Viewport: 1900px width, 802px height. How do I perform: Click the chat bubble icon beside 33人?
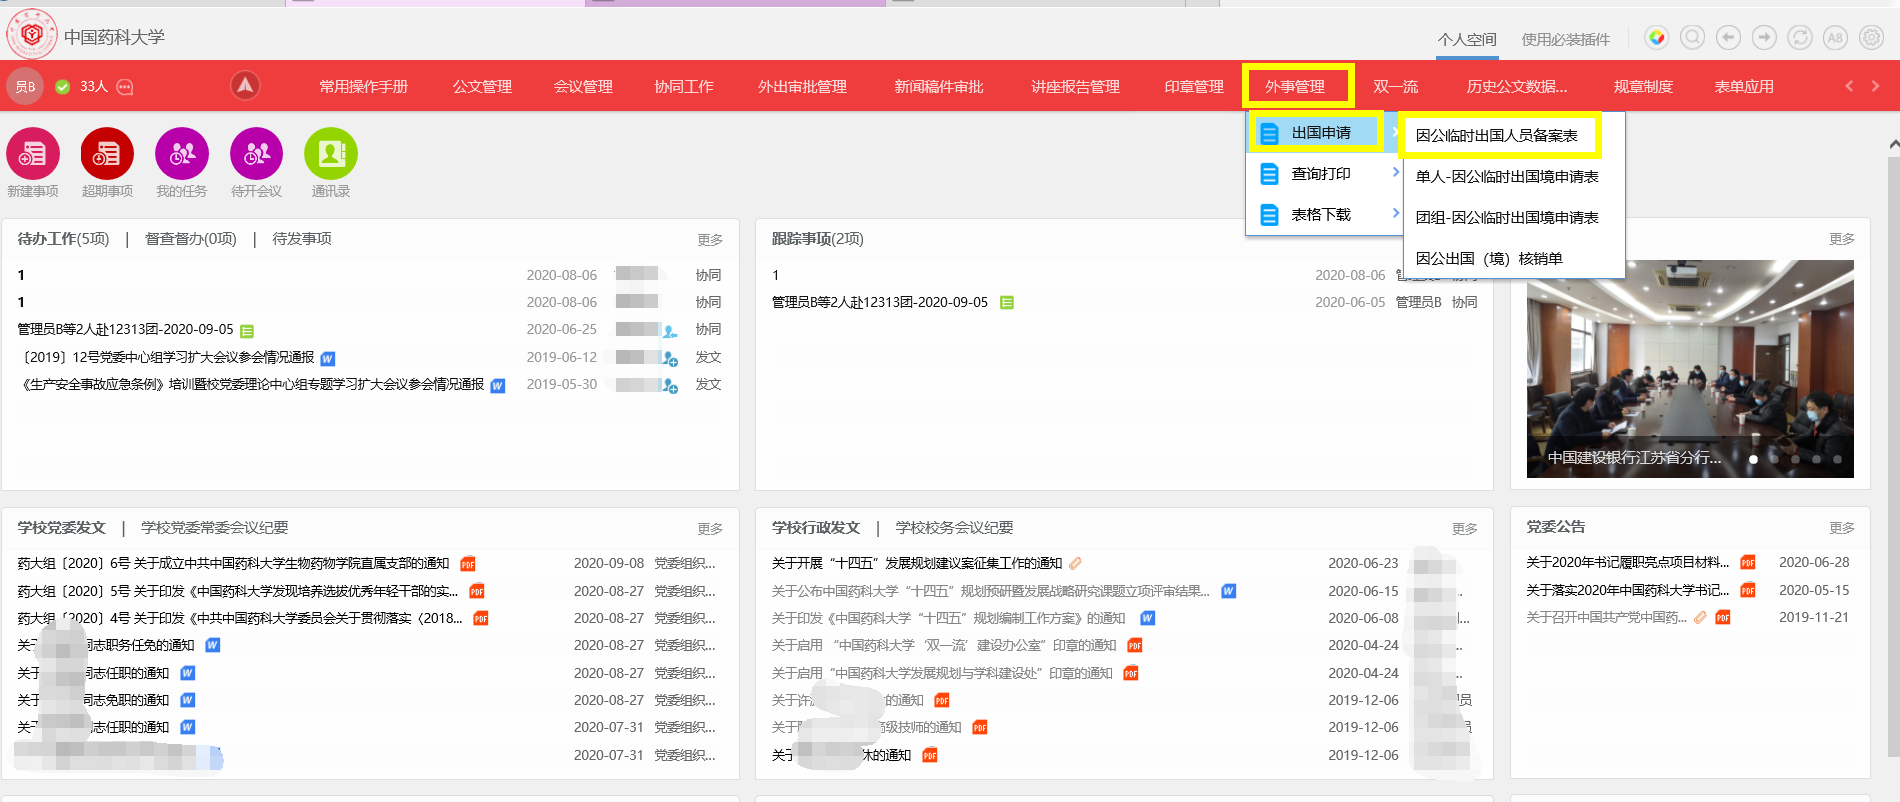click(x=125, y=87)
